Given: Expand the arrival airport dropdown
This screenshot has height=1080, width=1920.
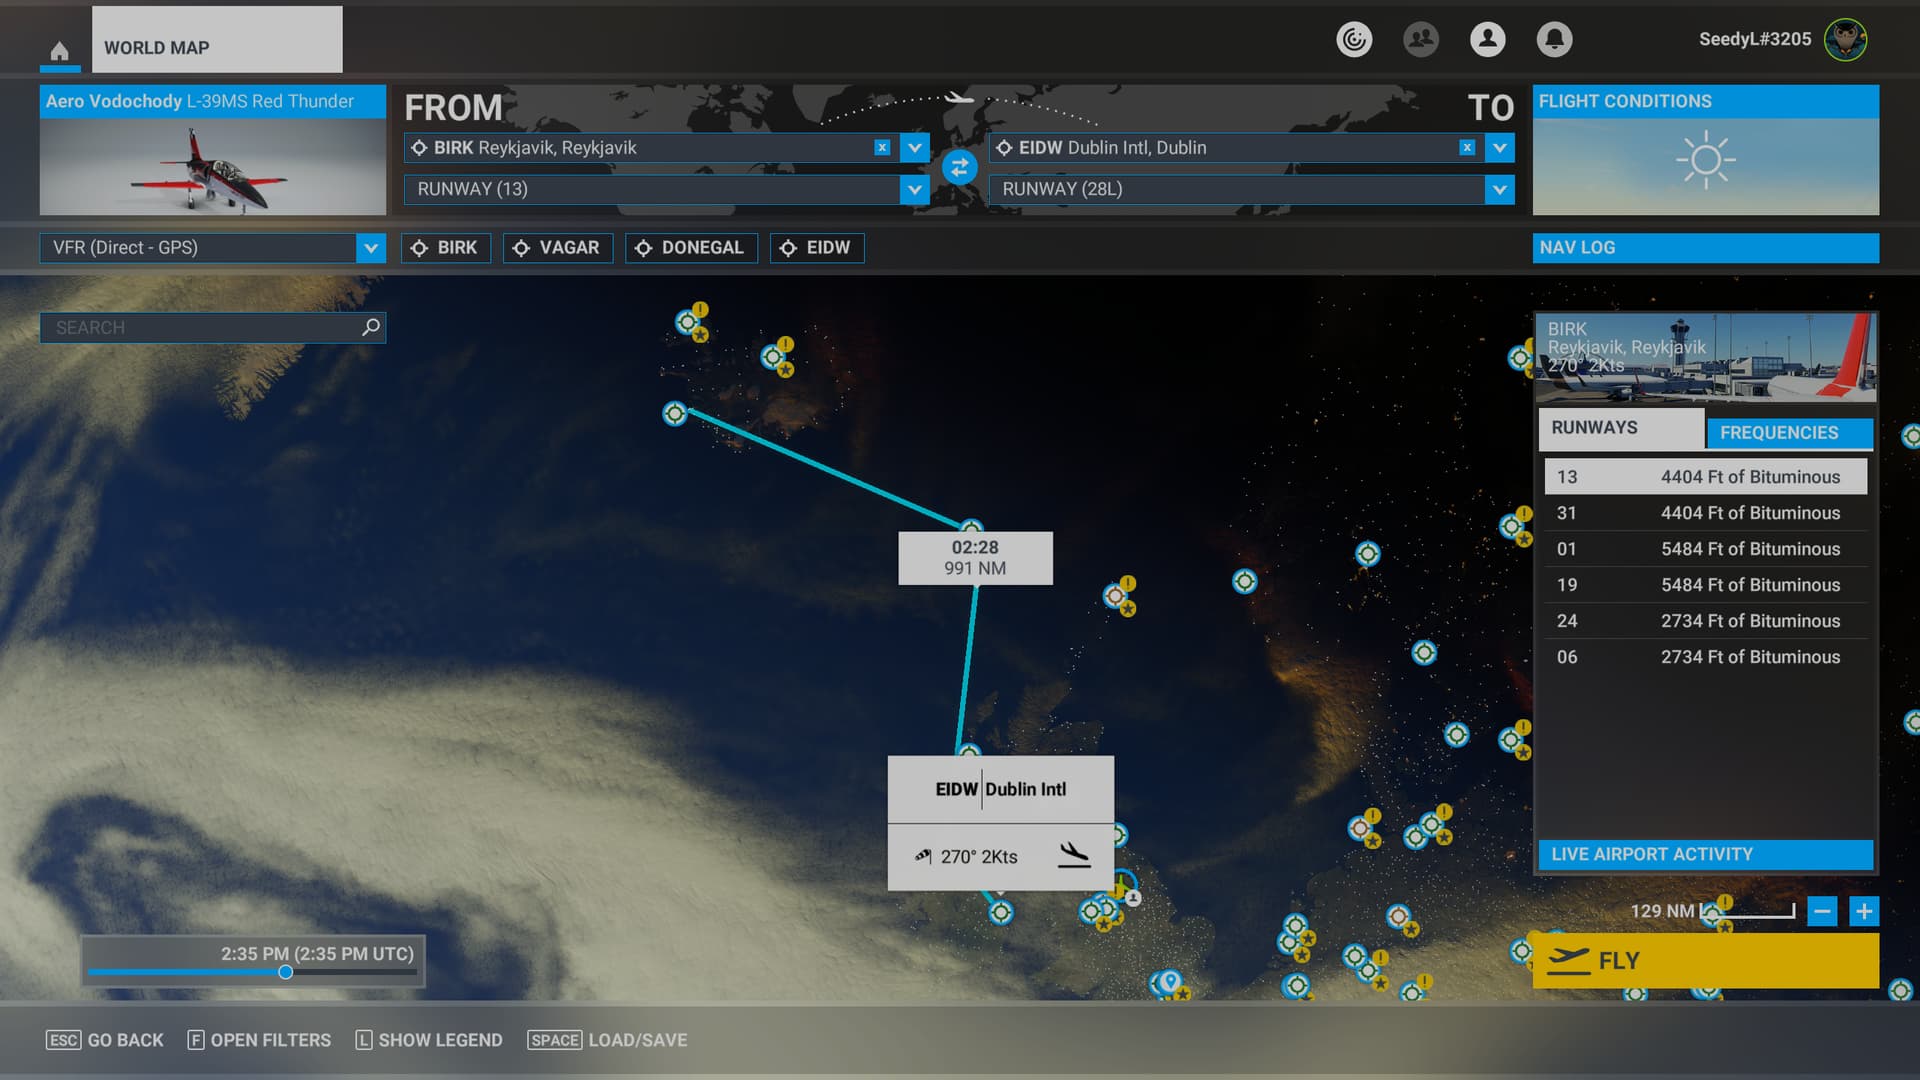Looking at the screenshot, I should (1500, 148).
